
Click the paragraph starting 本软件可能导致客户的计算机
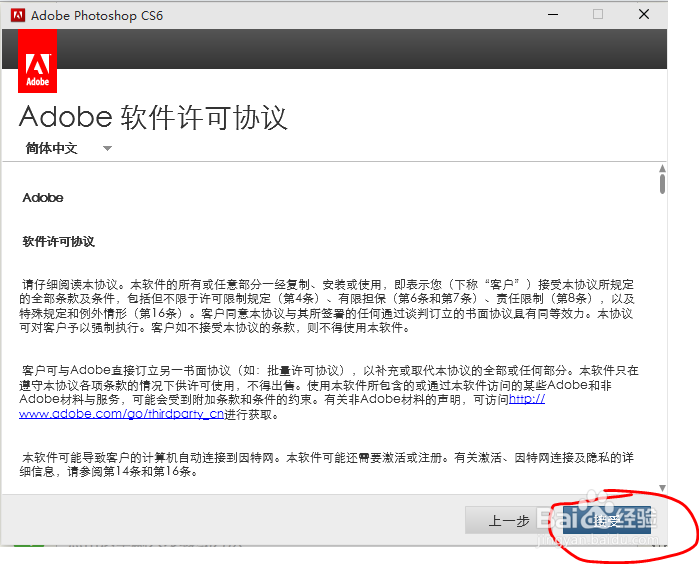click(327, 464)
